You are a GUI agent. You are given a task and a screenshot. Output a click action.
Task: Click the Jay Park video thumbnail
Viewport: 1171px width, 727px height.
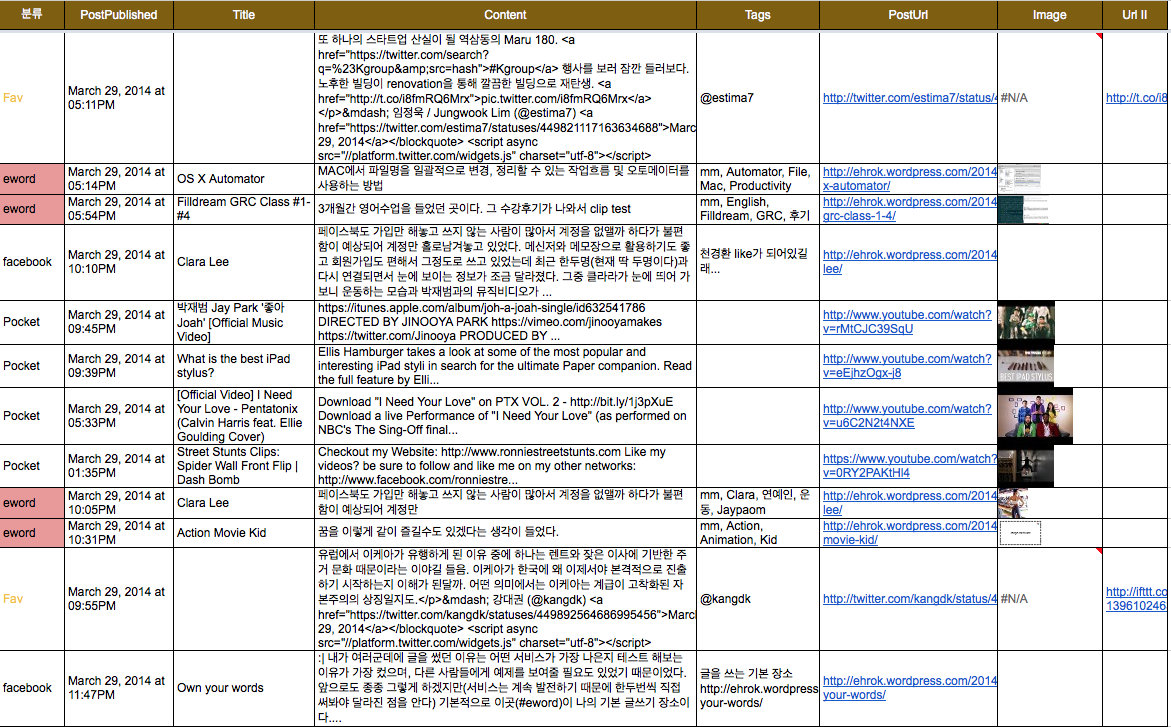click(1025, 322)
